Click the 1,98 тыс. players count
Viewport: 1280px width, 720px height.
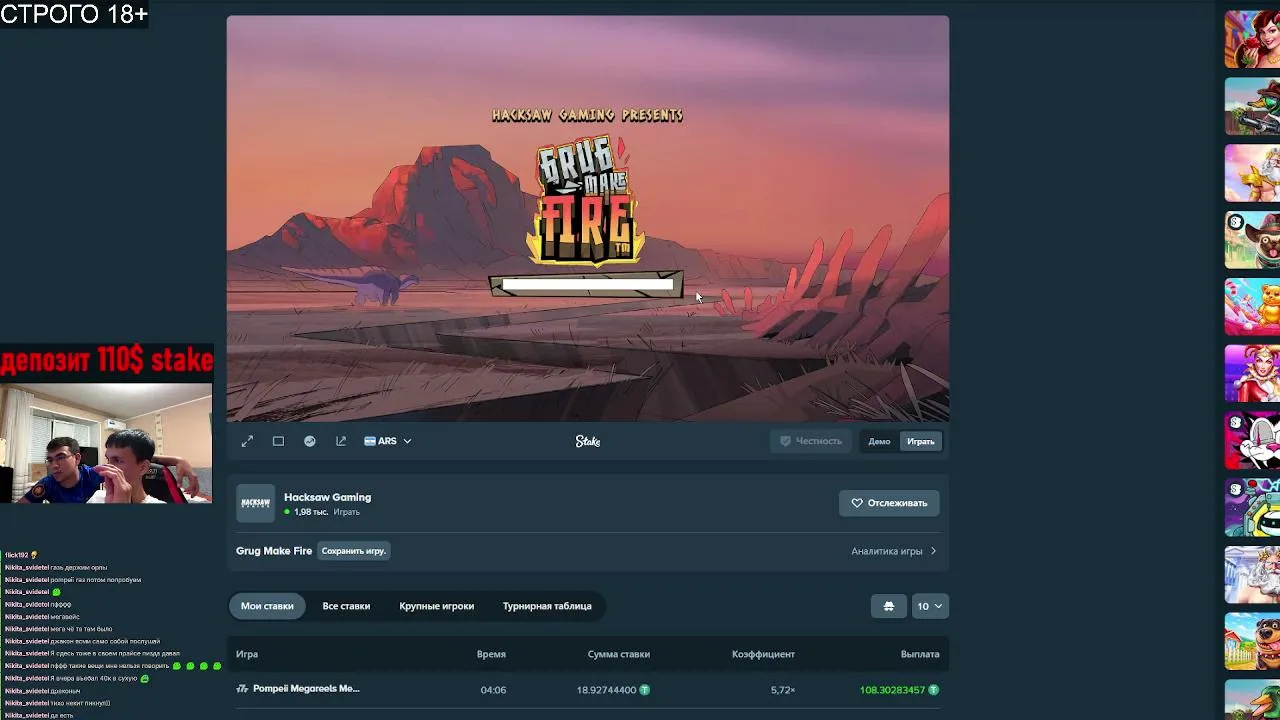tap(310, 512)
